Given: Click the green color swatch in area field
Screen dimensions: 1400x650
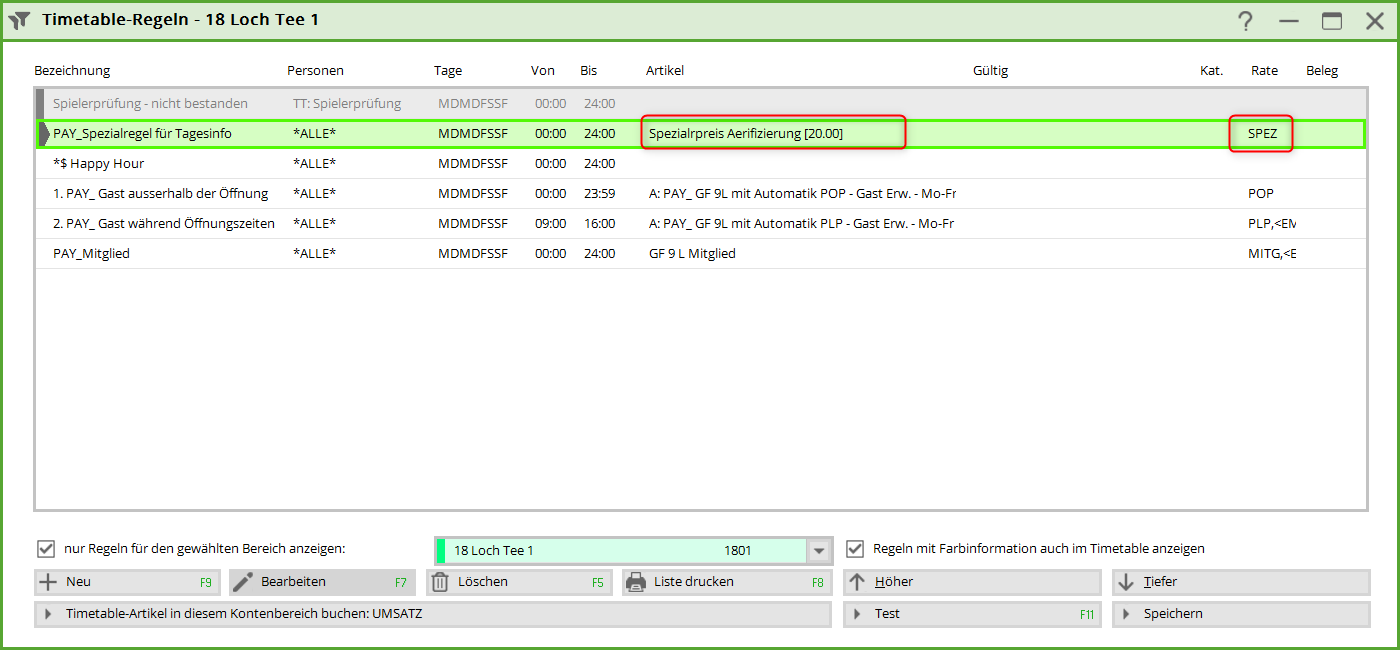Looking at the screenshot, I should (x=441, y=551).
